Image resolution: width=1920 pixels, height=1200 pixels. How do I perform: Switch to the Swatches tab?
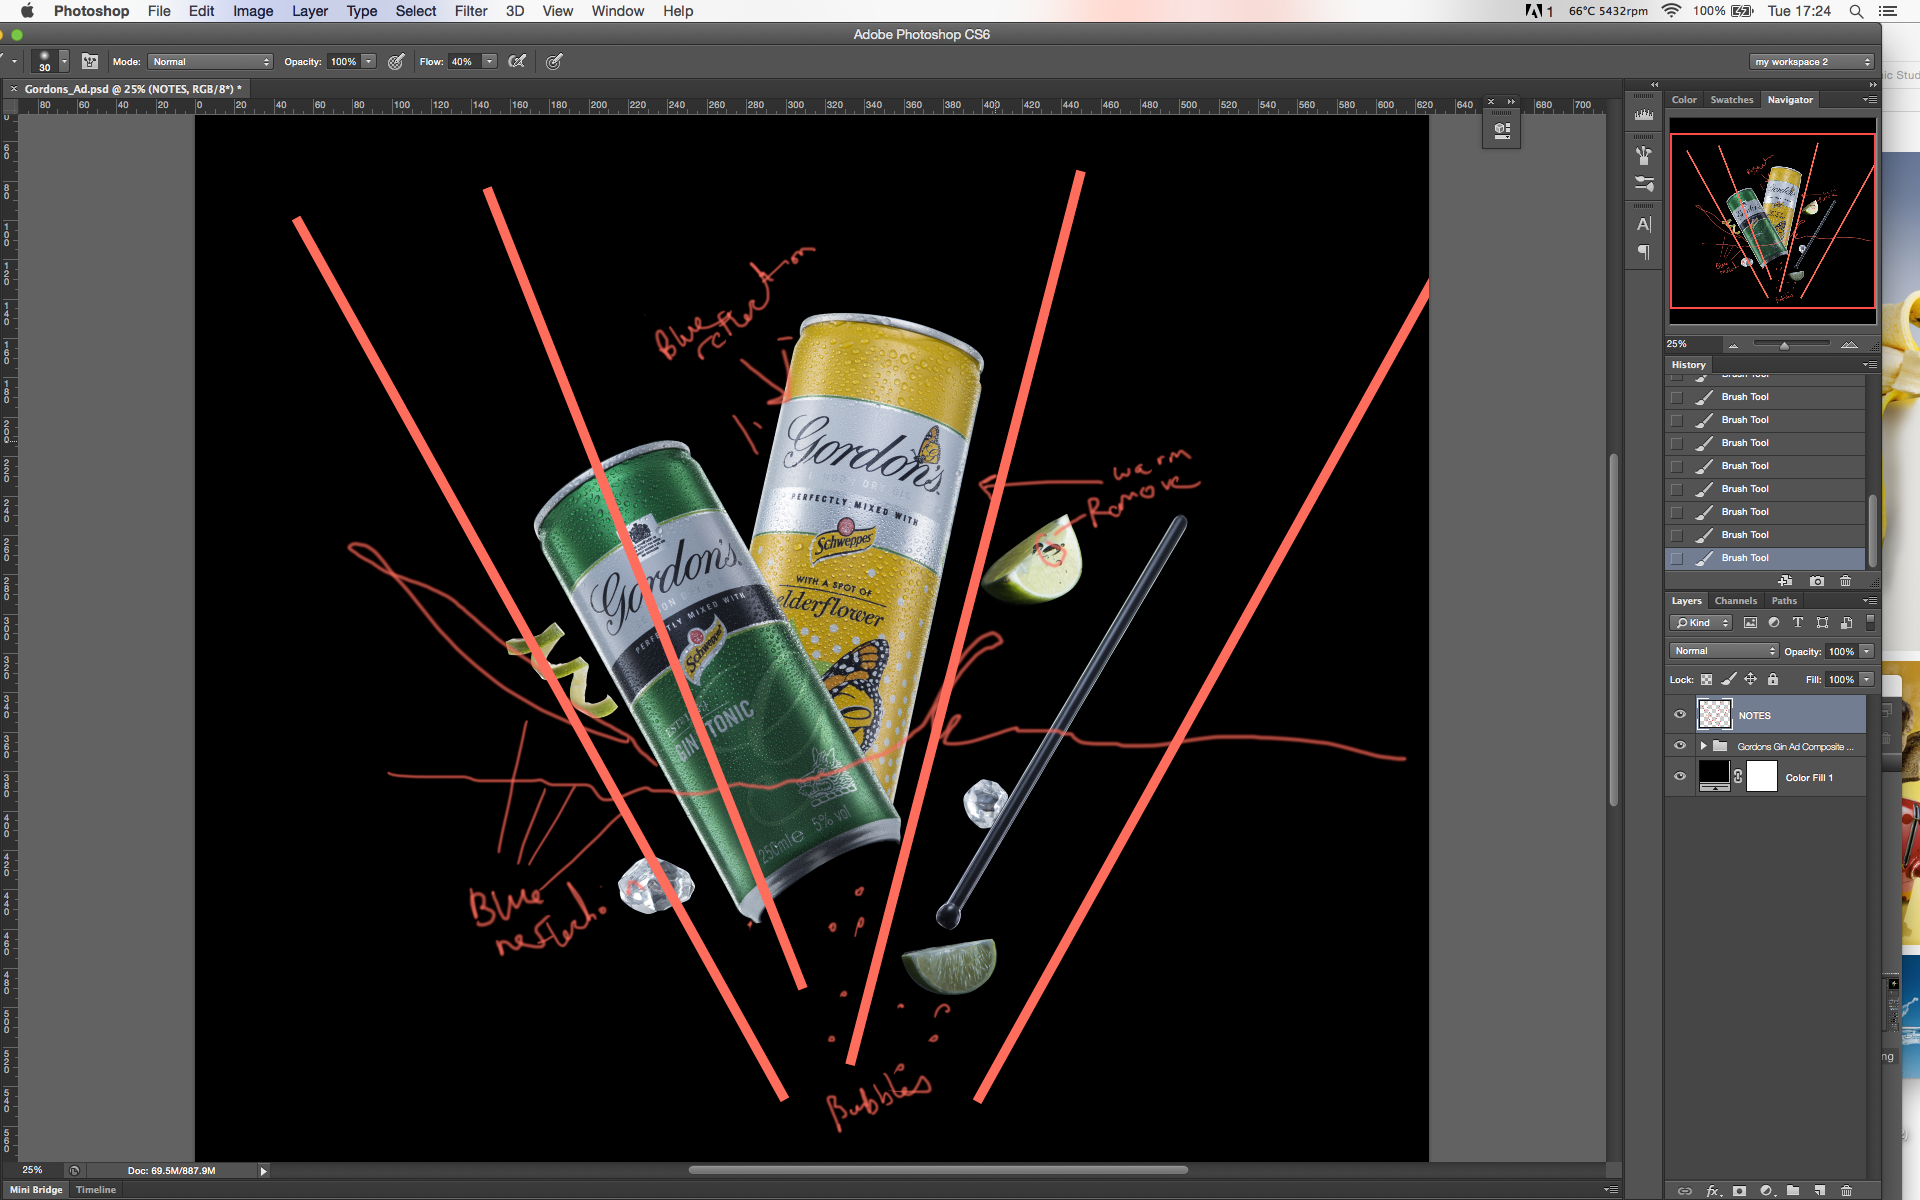click(1732, 100)
